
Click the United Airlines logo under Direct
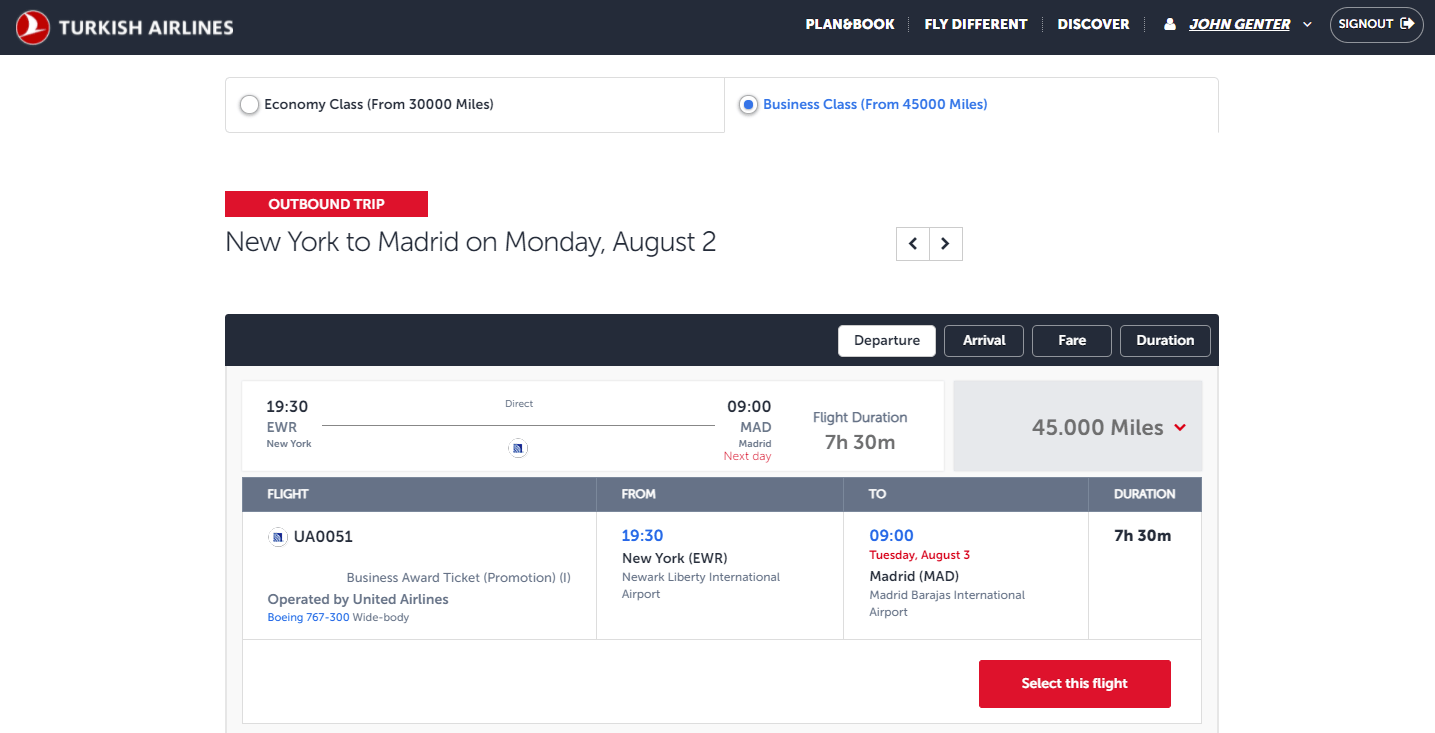(x=518, y=449)
